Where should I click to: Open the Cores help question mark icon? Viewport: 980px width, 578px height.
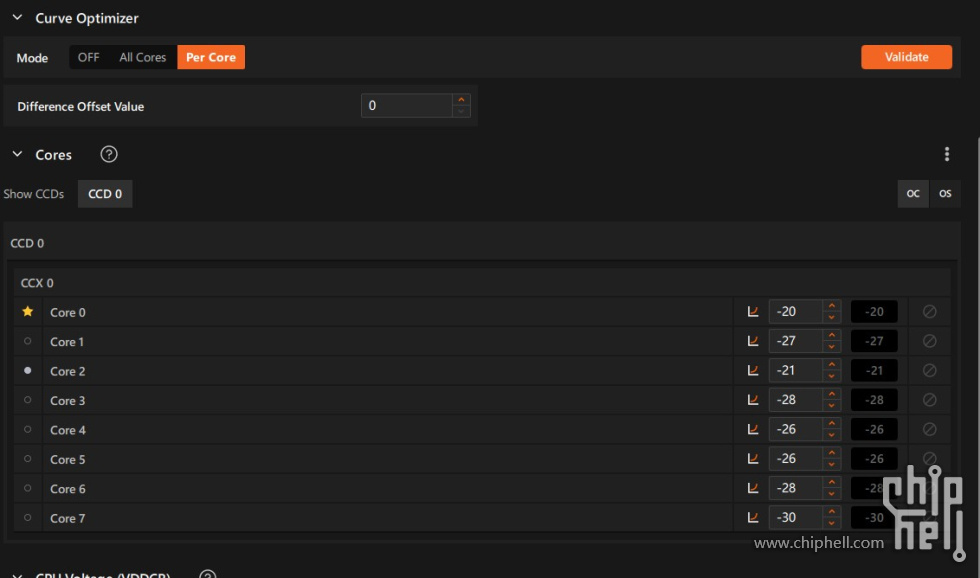pyautogui.click(x=109, y=154)
